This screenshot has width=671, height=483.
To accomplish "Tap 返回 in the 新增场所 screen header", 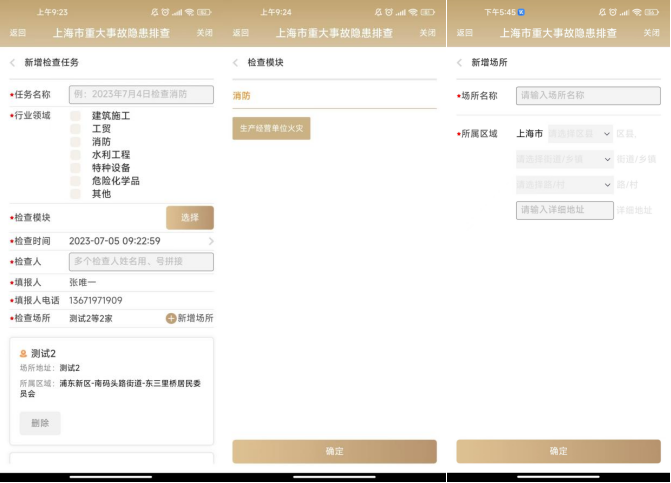I will pyautogui.click(x=464, y=33).
